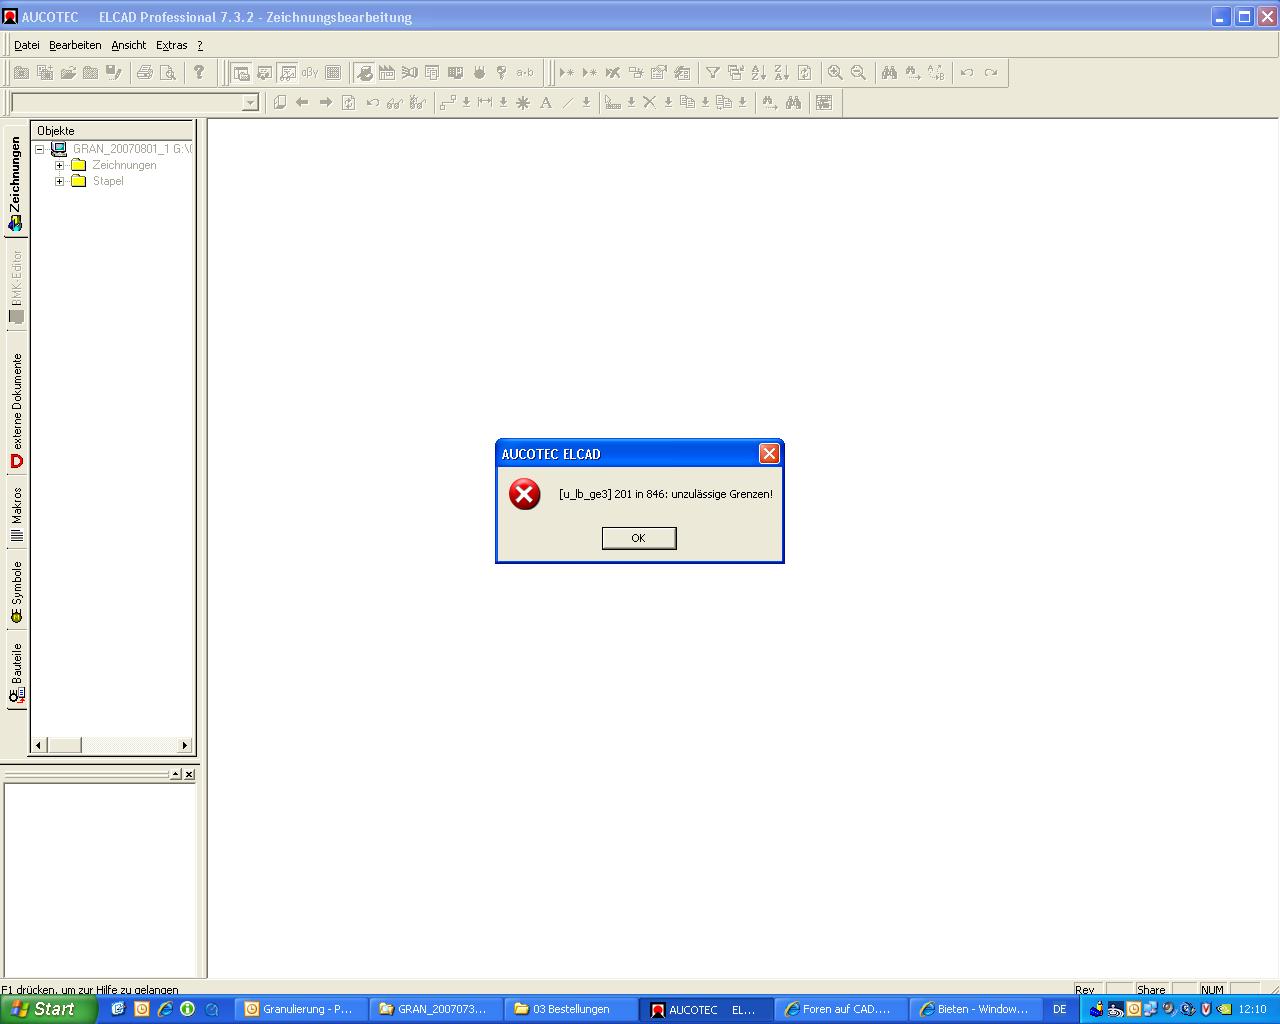Click the key icon in toolbar
1280x1024 pixels.
point(502,72)
